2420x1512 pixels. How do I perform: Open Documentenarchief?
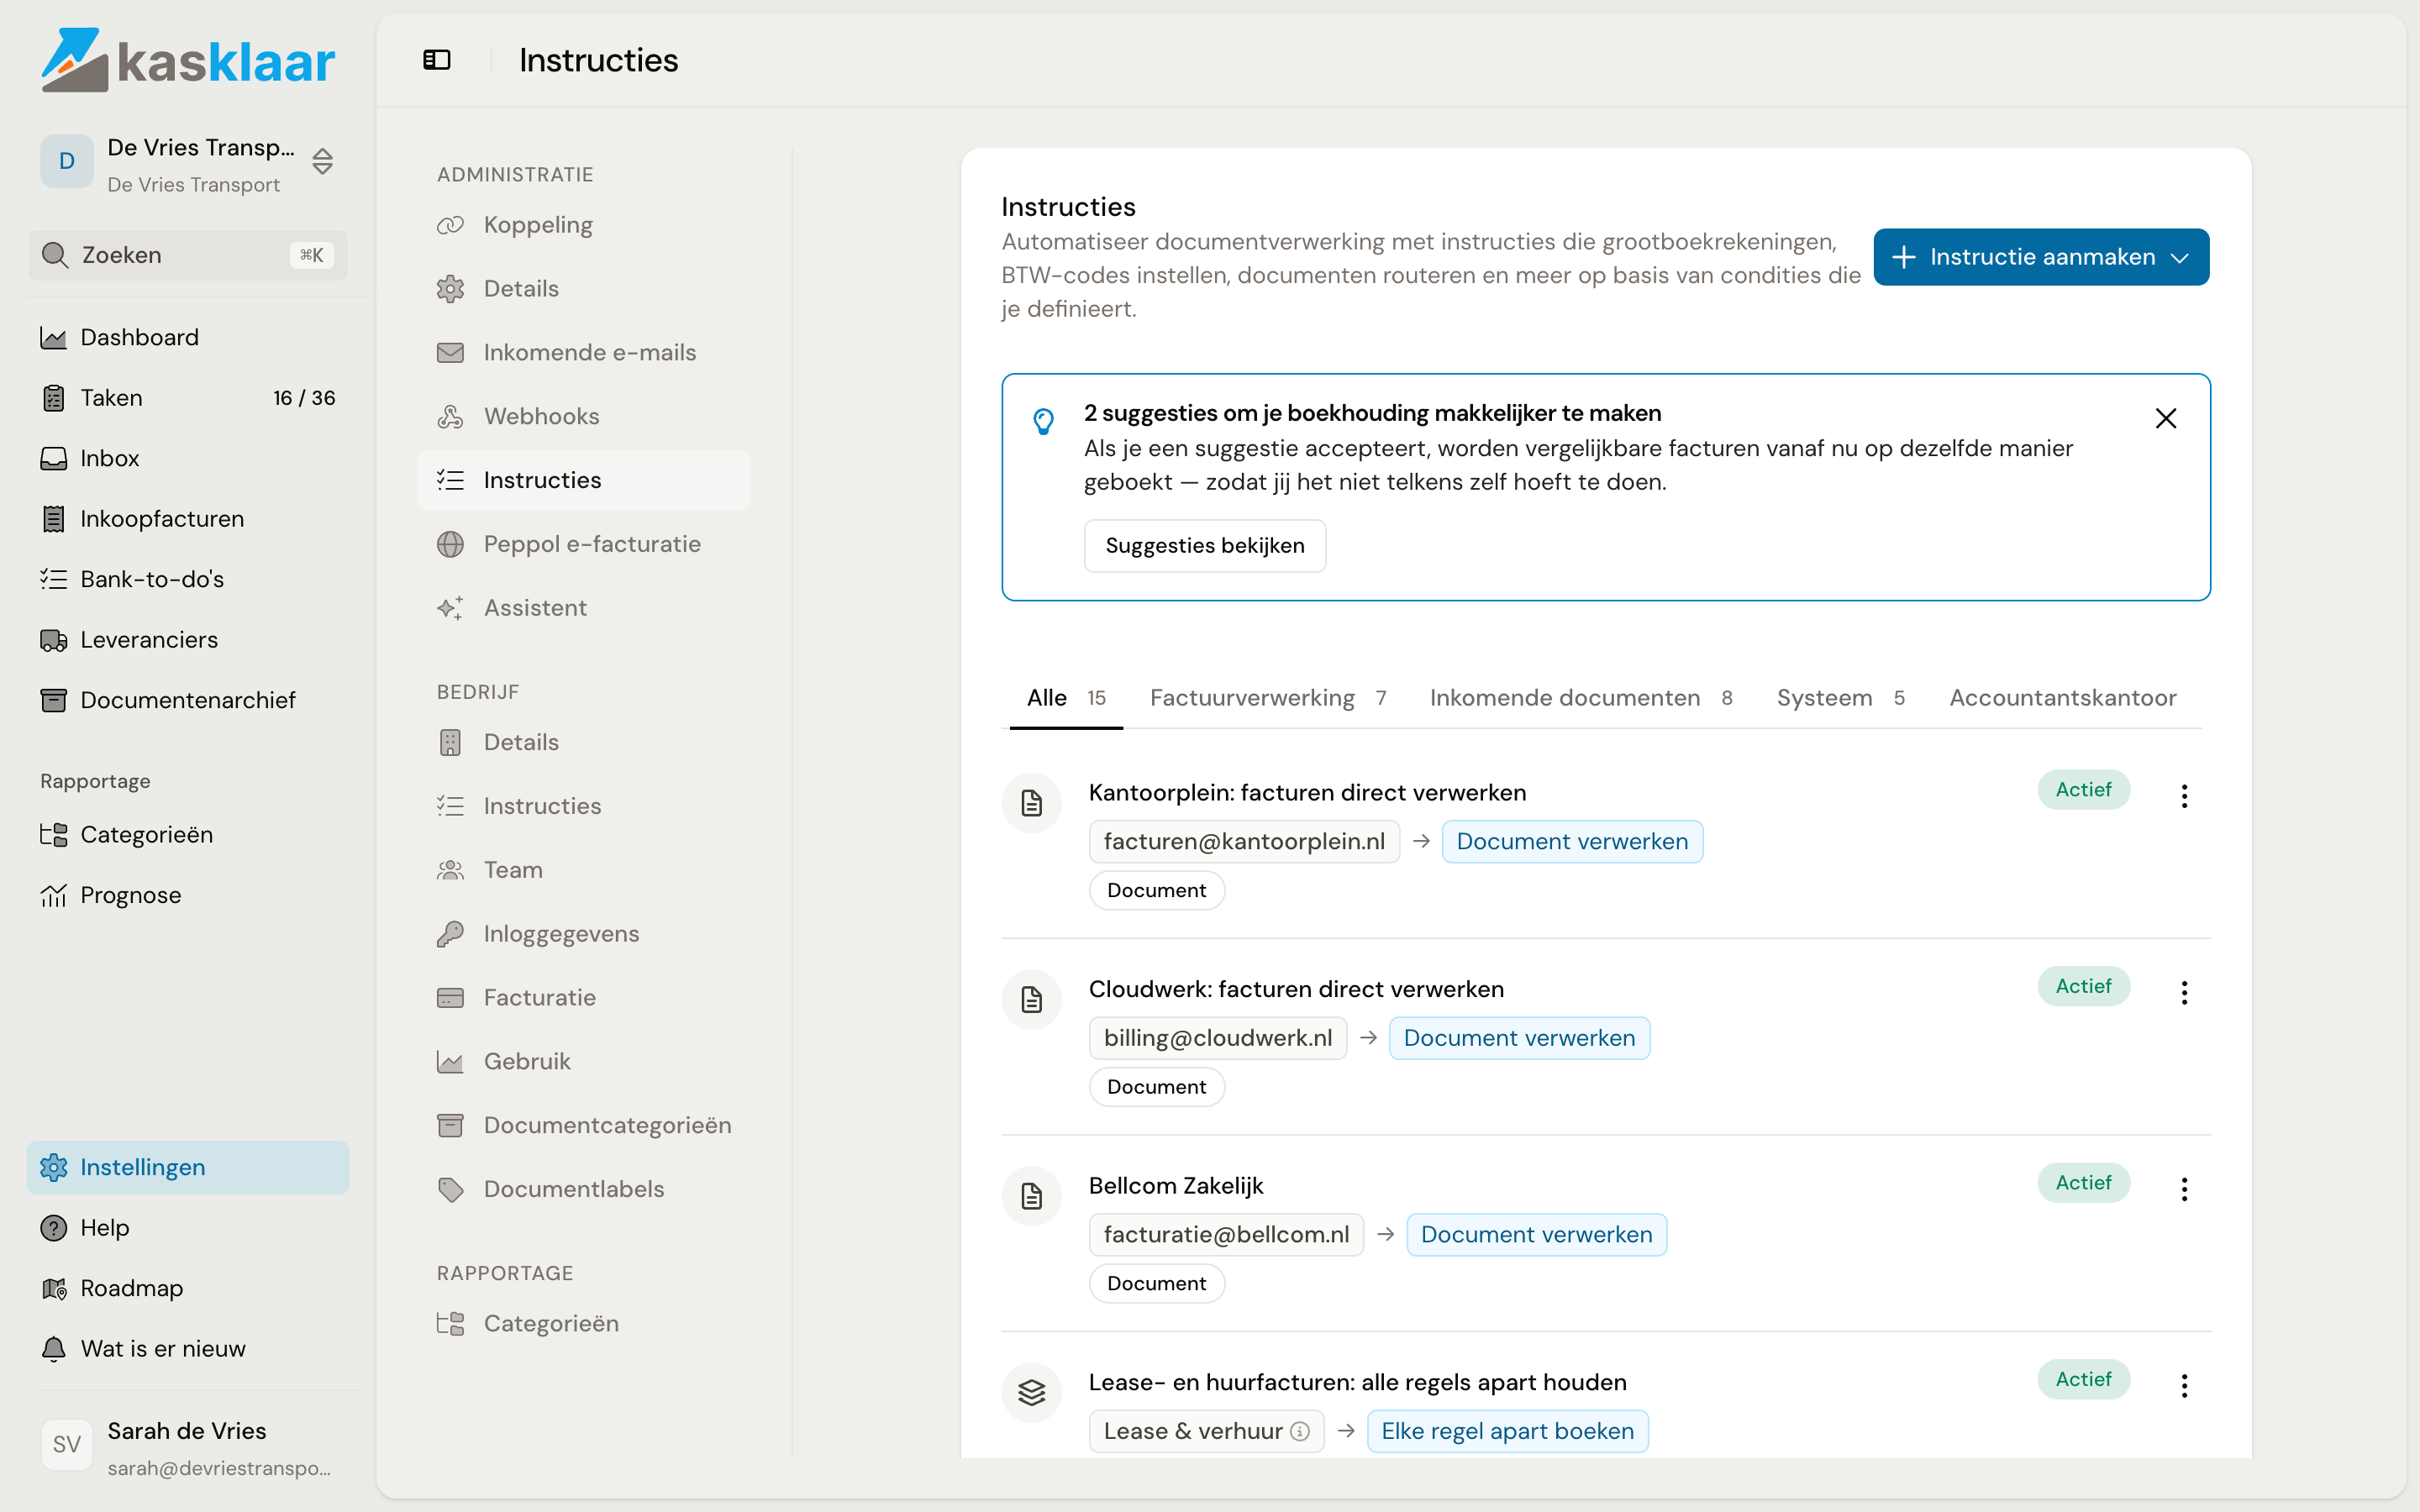(x=188, y=700)
